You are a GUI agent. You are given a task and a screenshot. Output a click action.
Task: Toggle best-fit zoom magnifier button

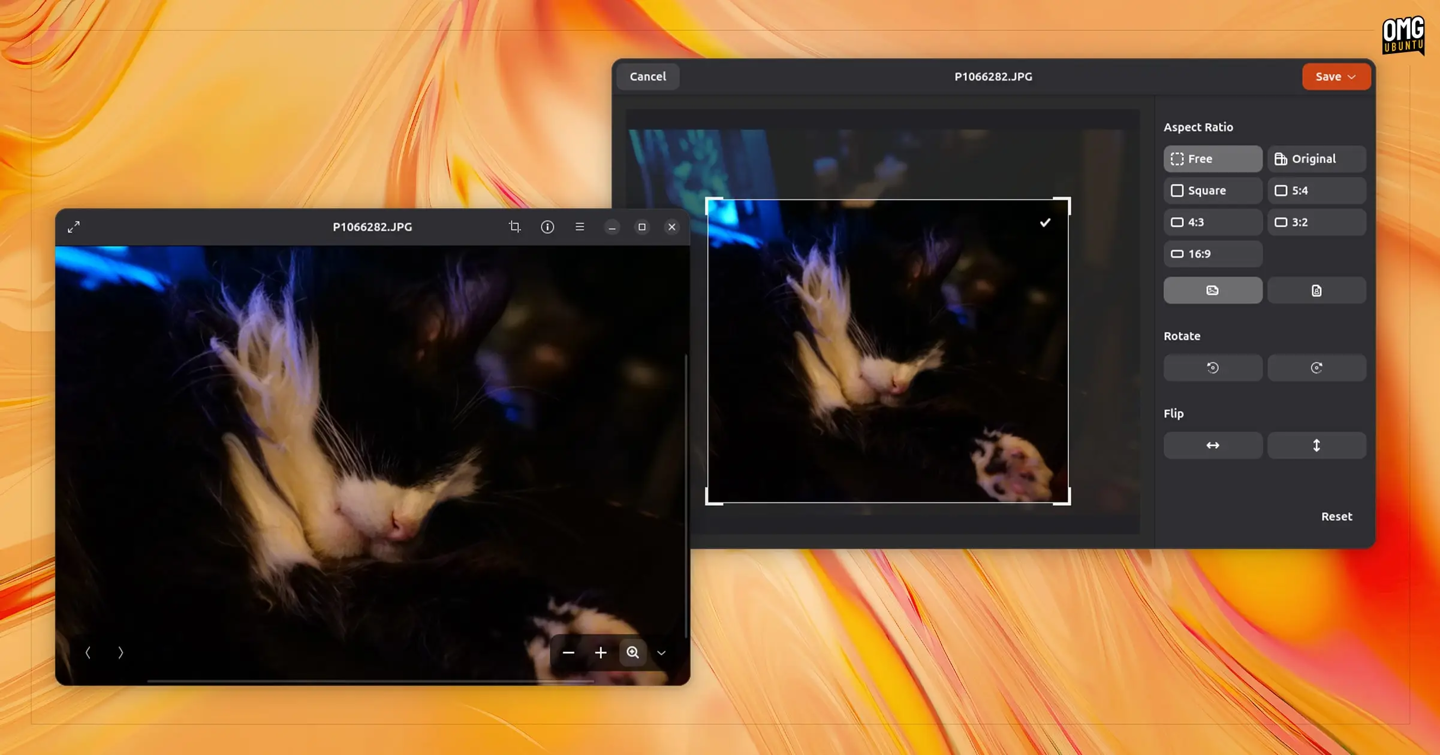pyautogui.click(x=633, y=653)
